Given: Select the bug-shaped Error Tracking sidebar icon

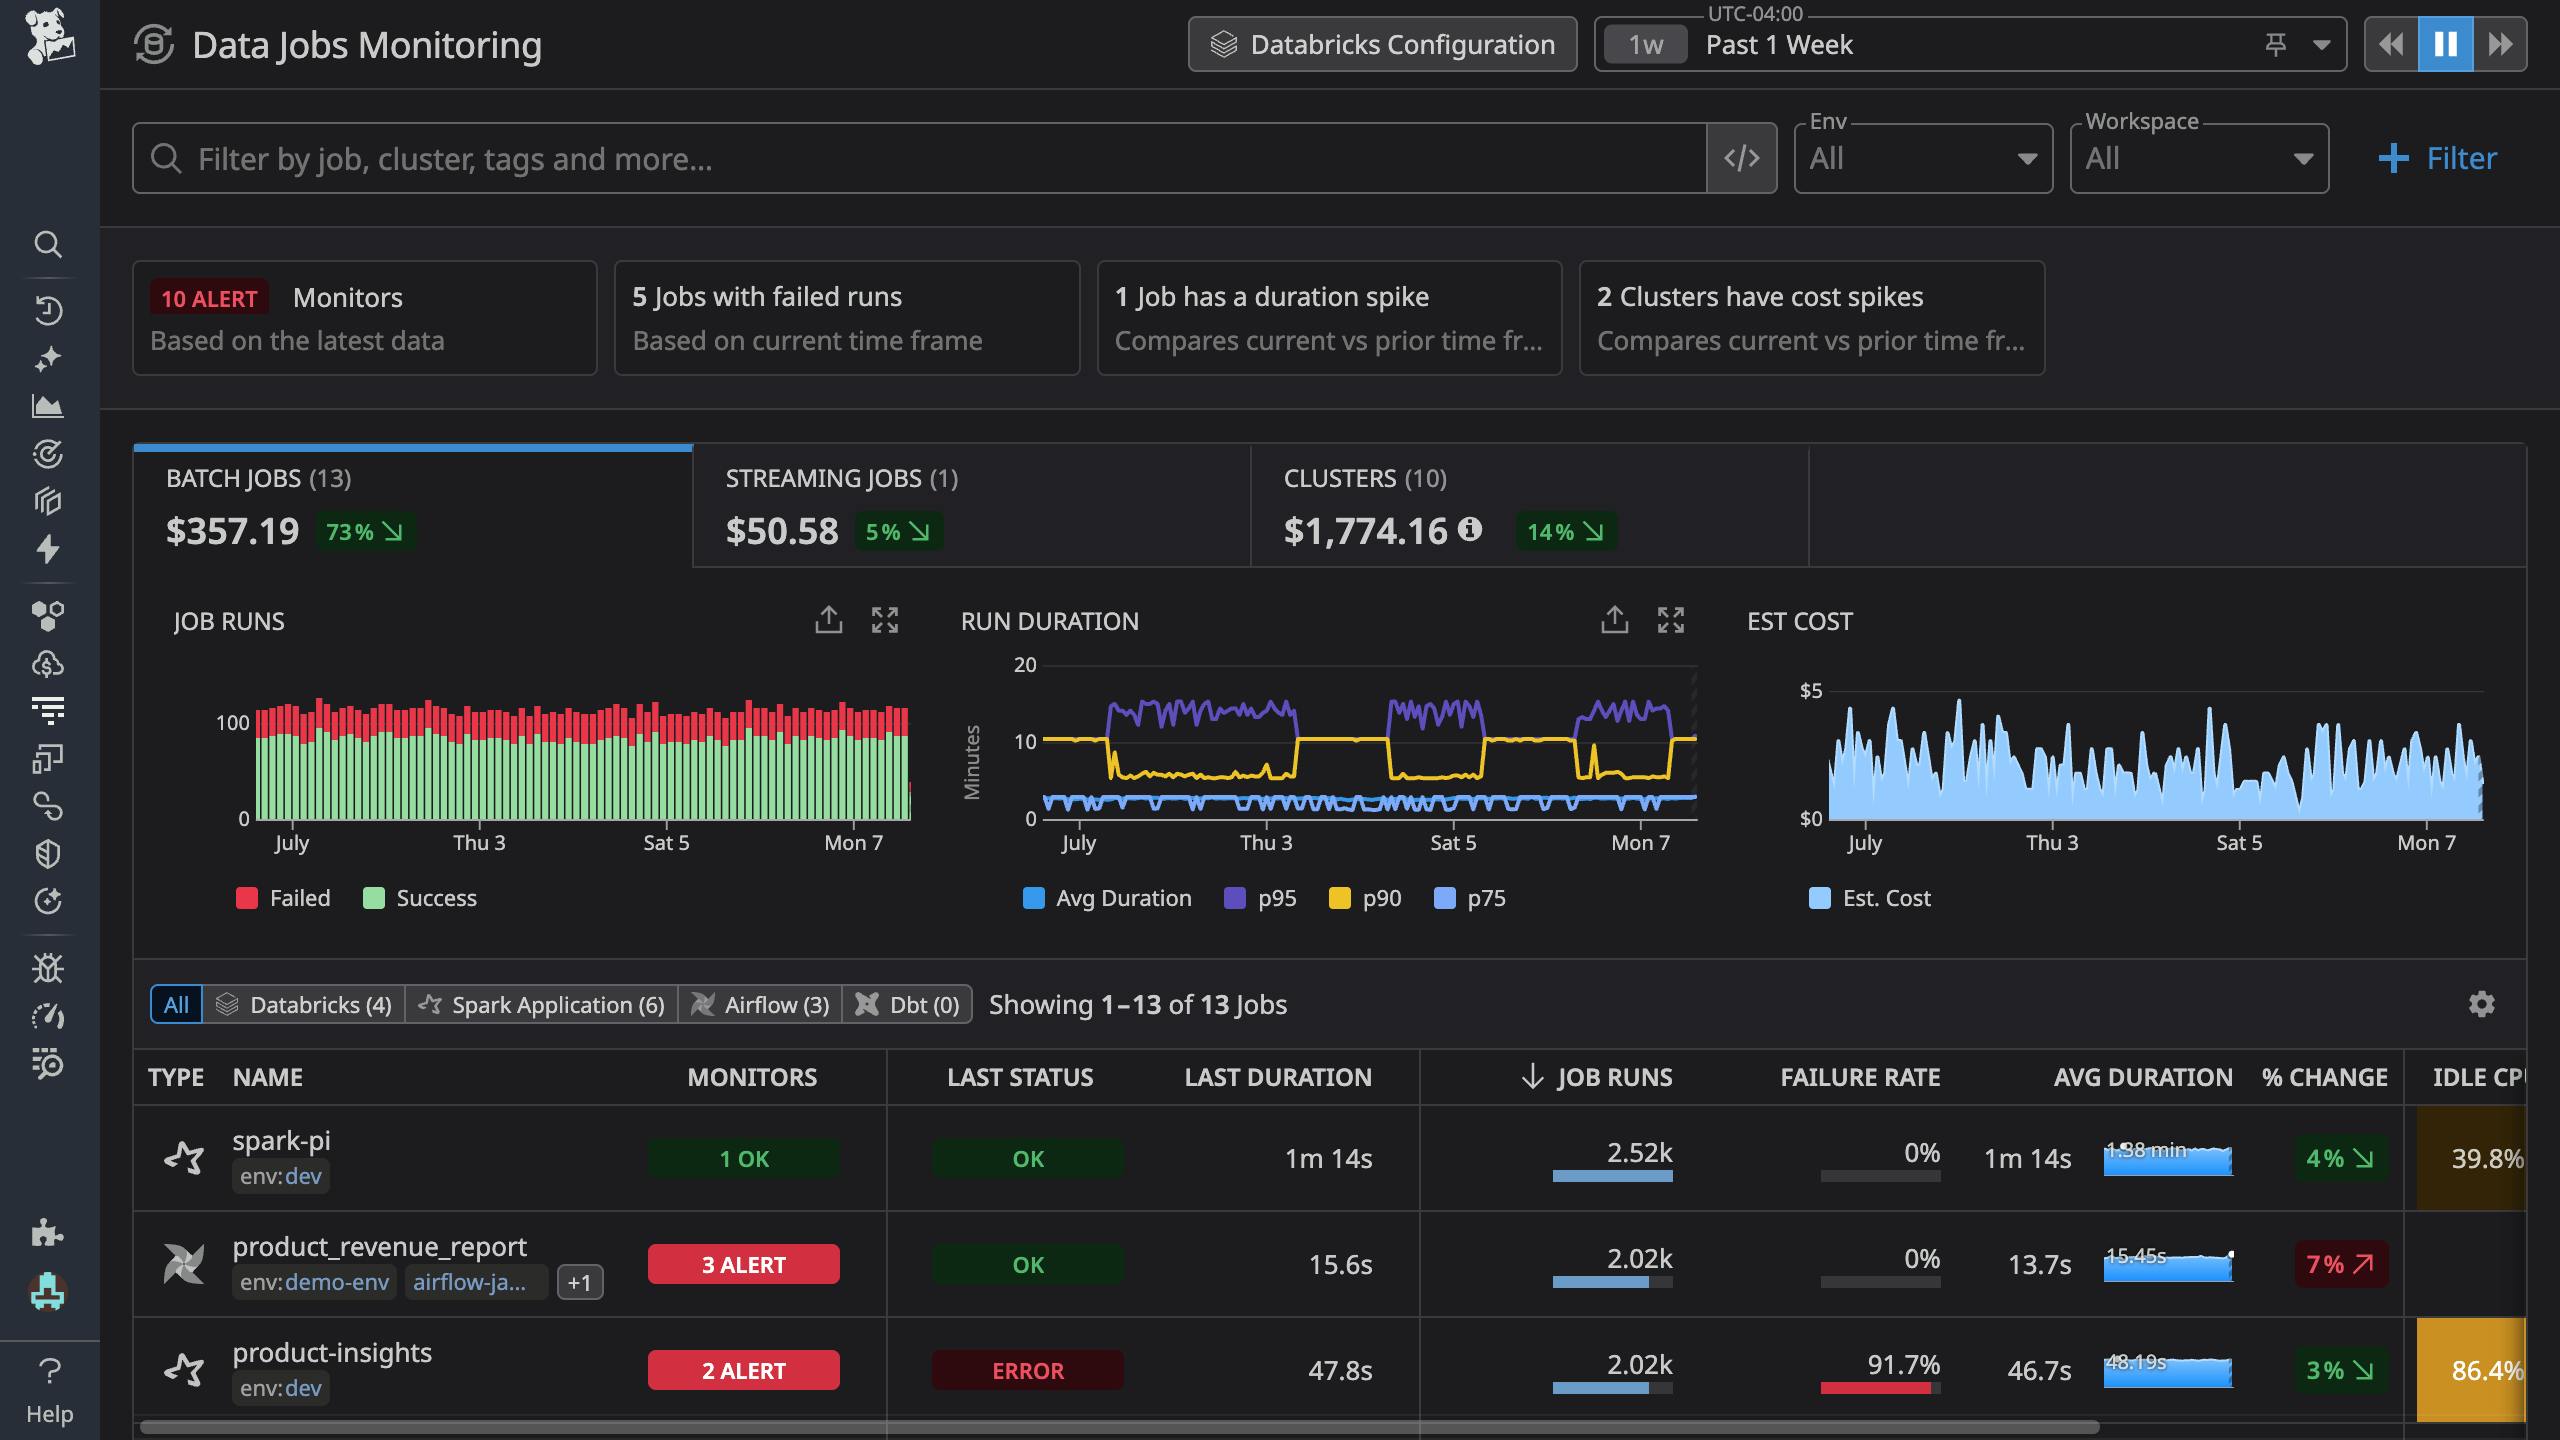Looking at the screenshot, I should coord(49,968).
